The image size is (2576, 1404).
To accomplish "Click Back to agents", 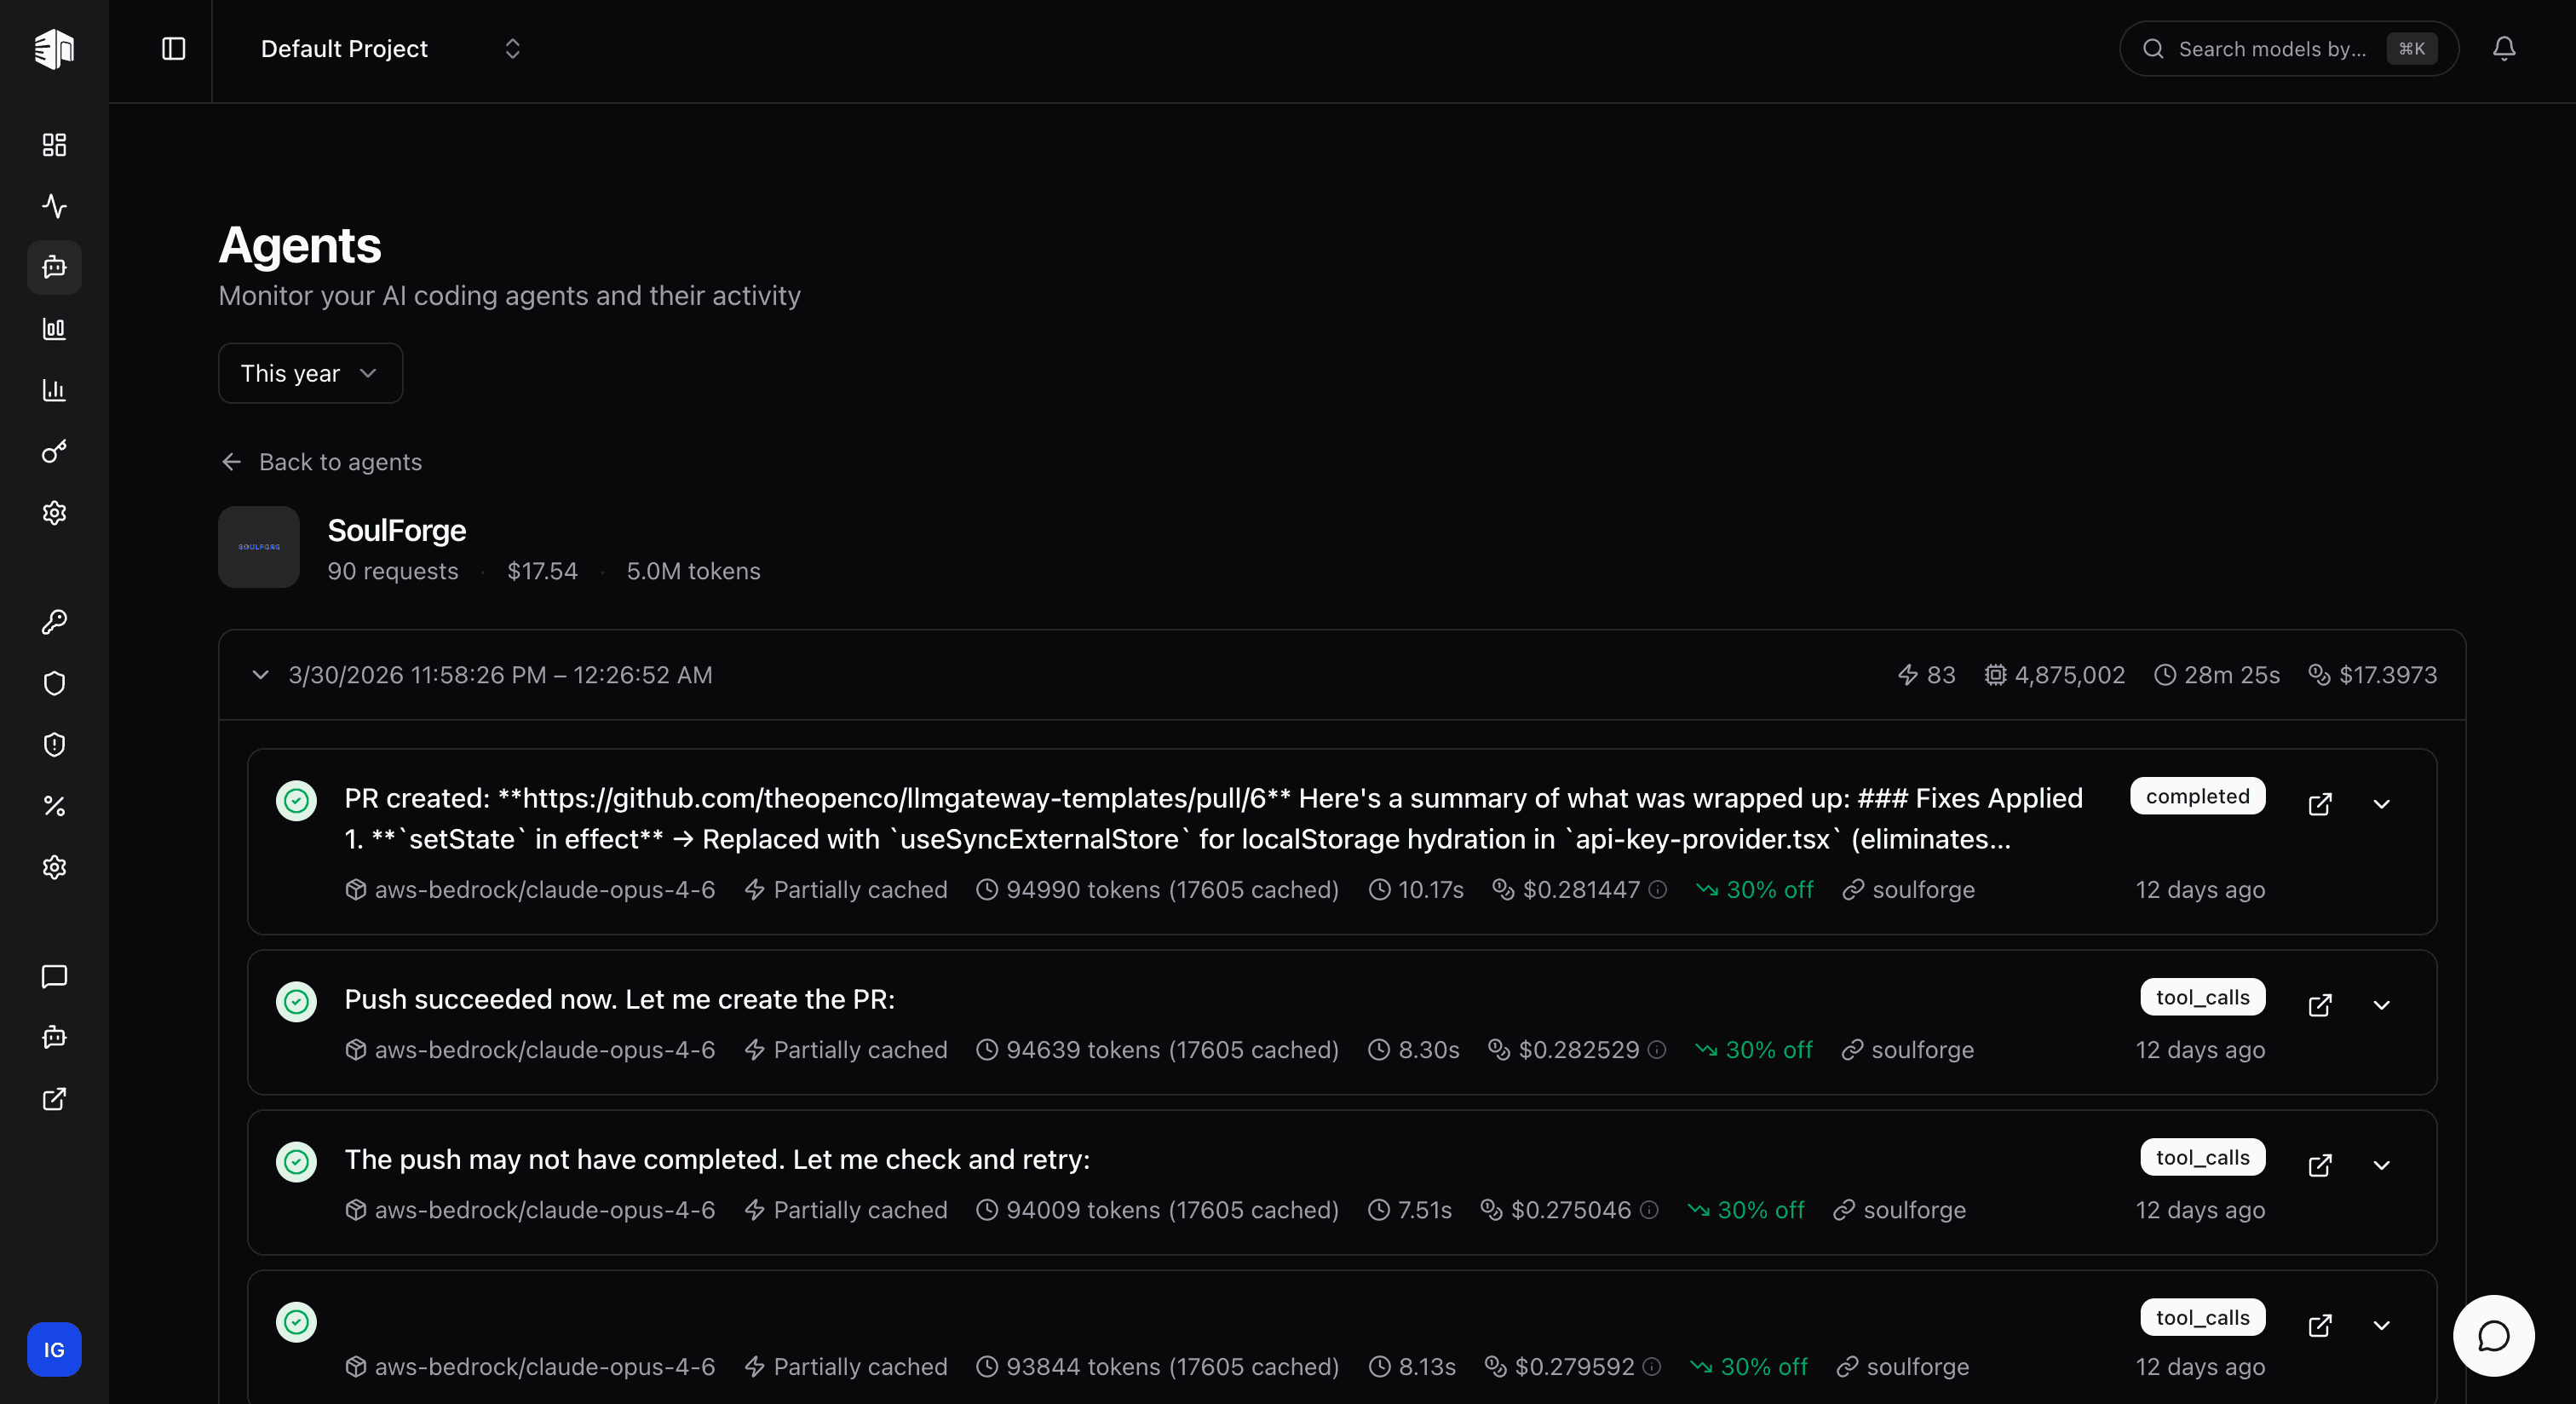I will coord(320,461).
